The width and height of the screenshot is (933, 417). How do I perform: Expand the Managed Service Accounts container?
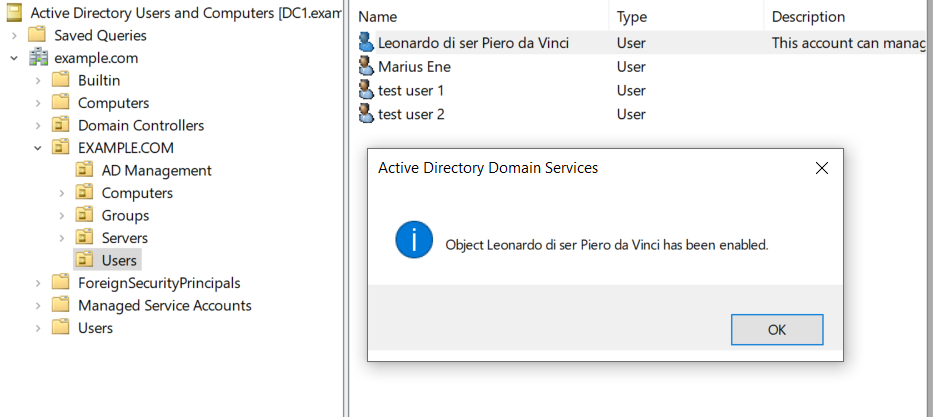coord(38,305)
